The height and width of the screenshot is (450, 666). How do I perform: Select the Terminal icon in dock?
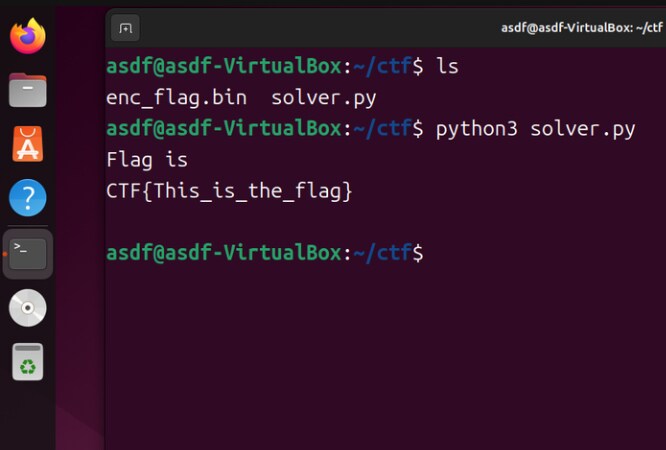coord(28,254)
